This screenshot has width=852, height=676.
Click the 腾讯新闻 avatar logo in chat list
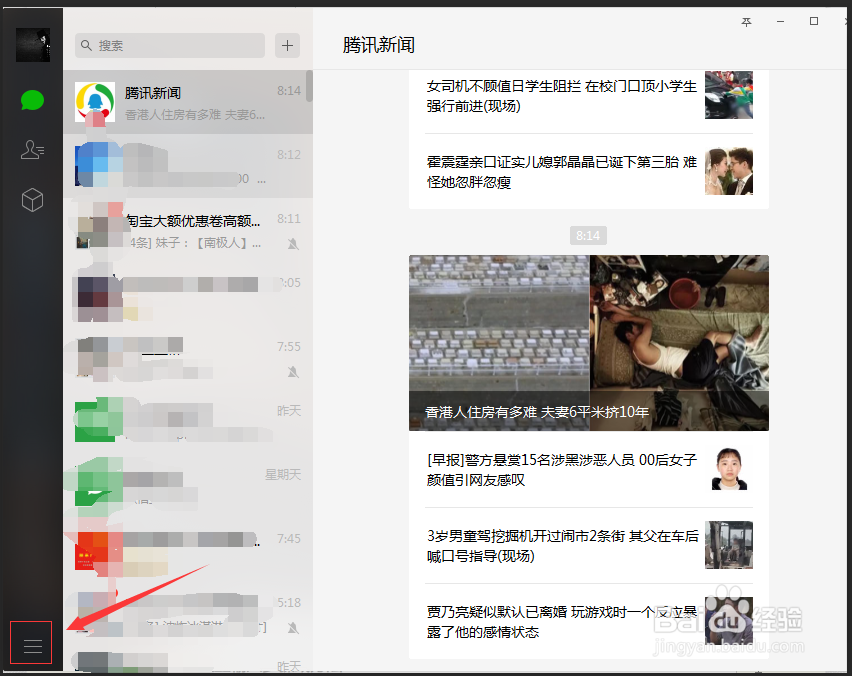coord(95,102)
